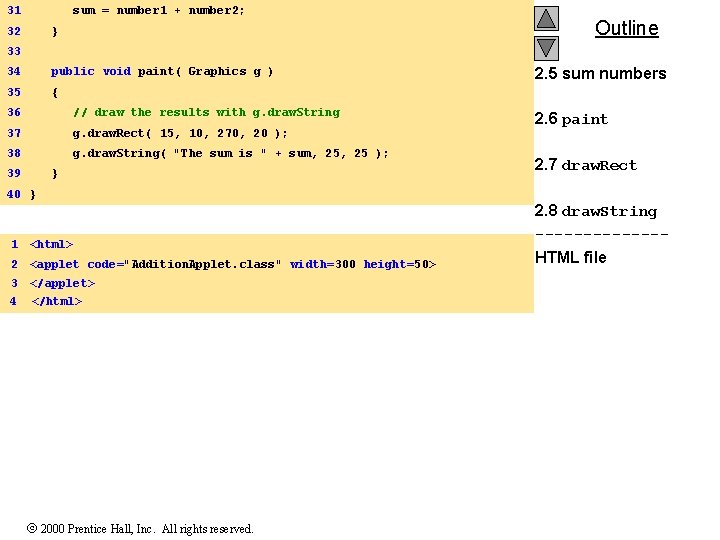Click the g.drawRect statement on line 37
The width and height of the screenshot is (720, 540).
pos(180,133)
